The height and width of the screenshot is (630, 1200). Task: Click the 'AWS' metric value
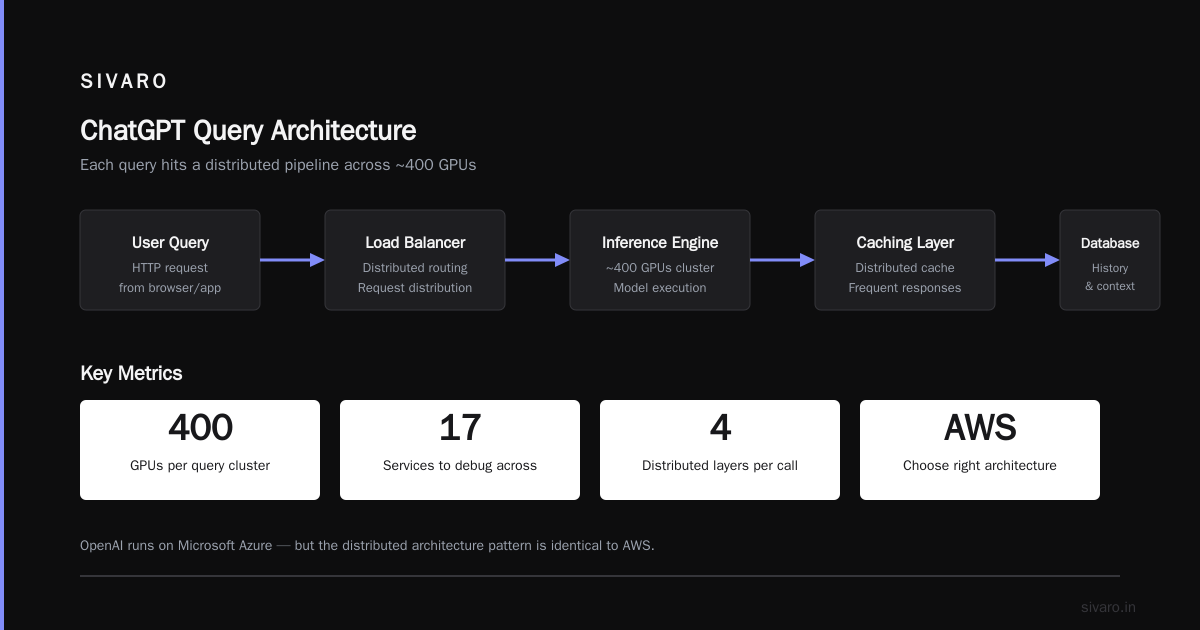(980, 428)
